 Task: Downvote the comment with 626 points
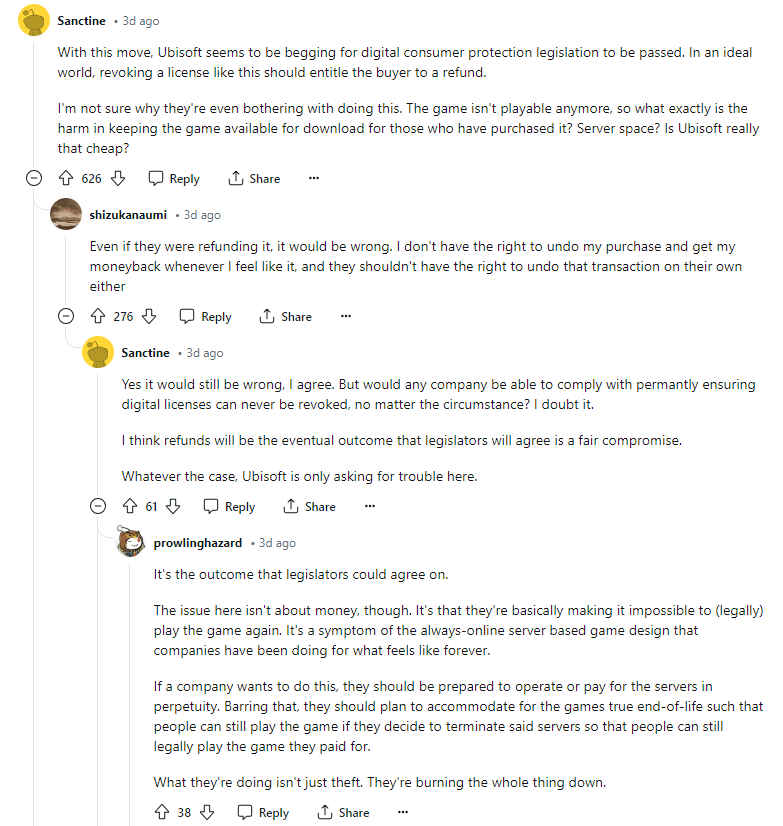coord(117,179)
